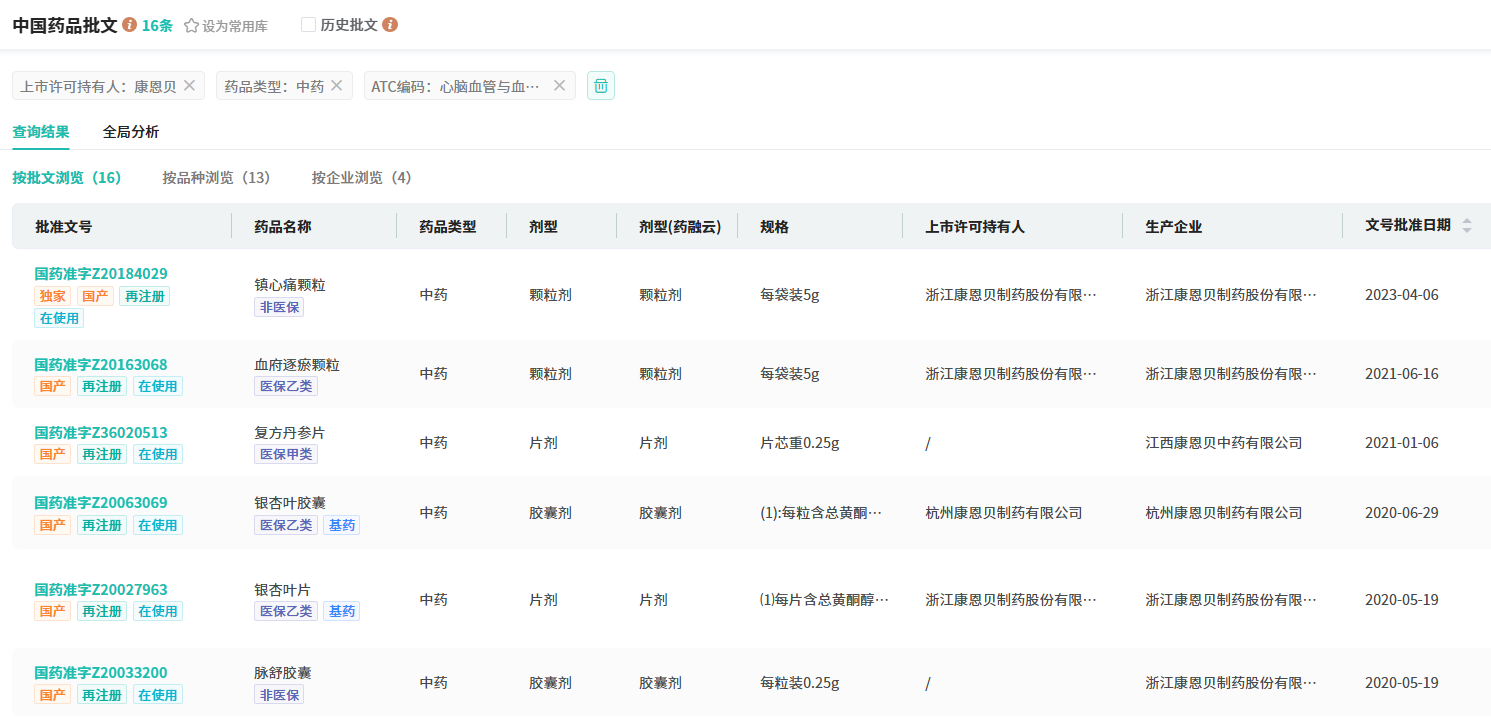This screenshot has width=1491, height=717.
Task: Remove the 药品类型 中药 filter tag
Action: point(337,86)
